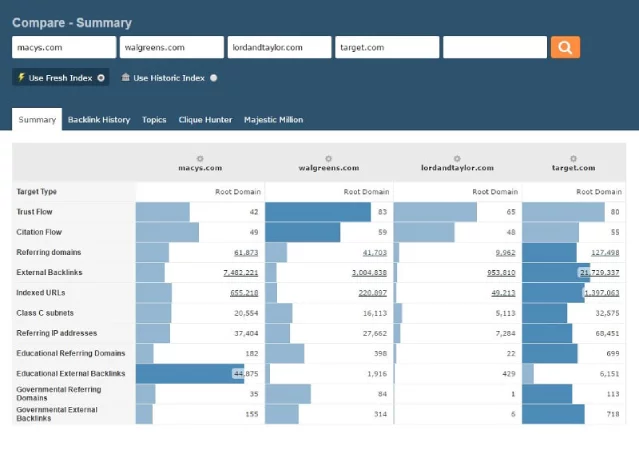Click the Historic Index building icon
Image resolution: width=639 pixels, height=454 pixels.
point(126,77)
